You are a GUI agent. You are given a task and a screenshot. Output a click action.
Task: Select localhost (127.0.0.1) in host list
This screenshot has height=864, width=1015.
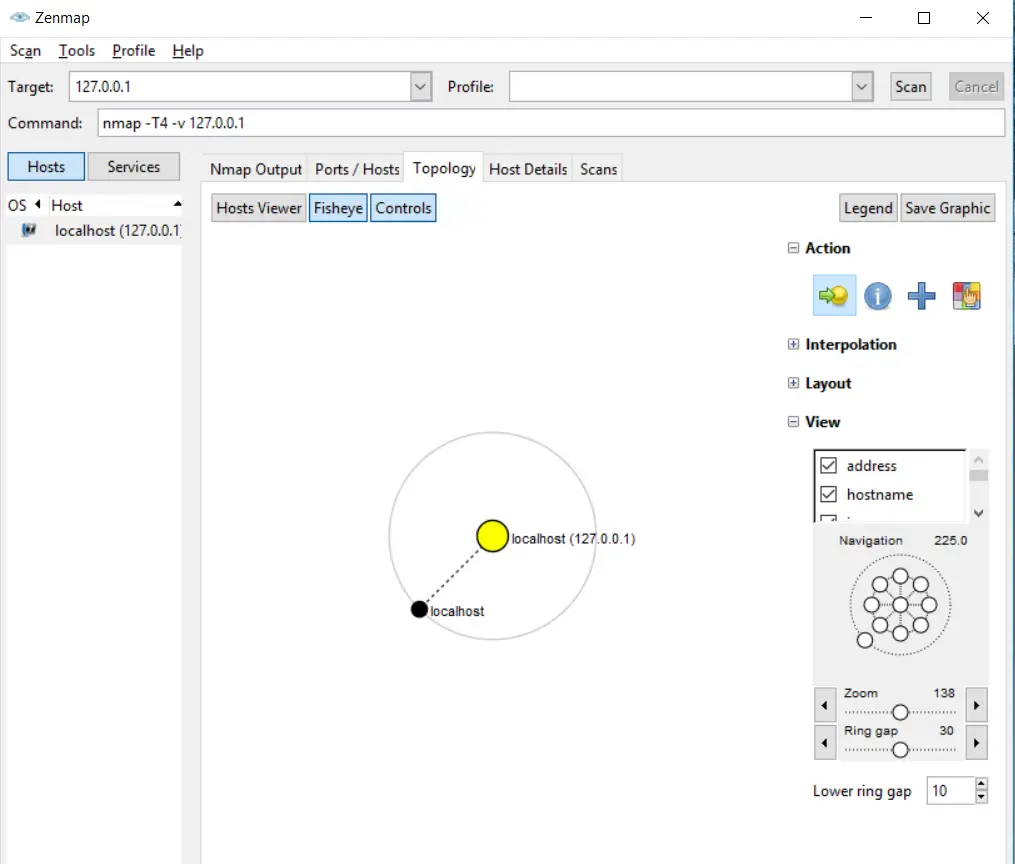pos(95,230)
